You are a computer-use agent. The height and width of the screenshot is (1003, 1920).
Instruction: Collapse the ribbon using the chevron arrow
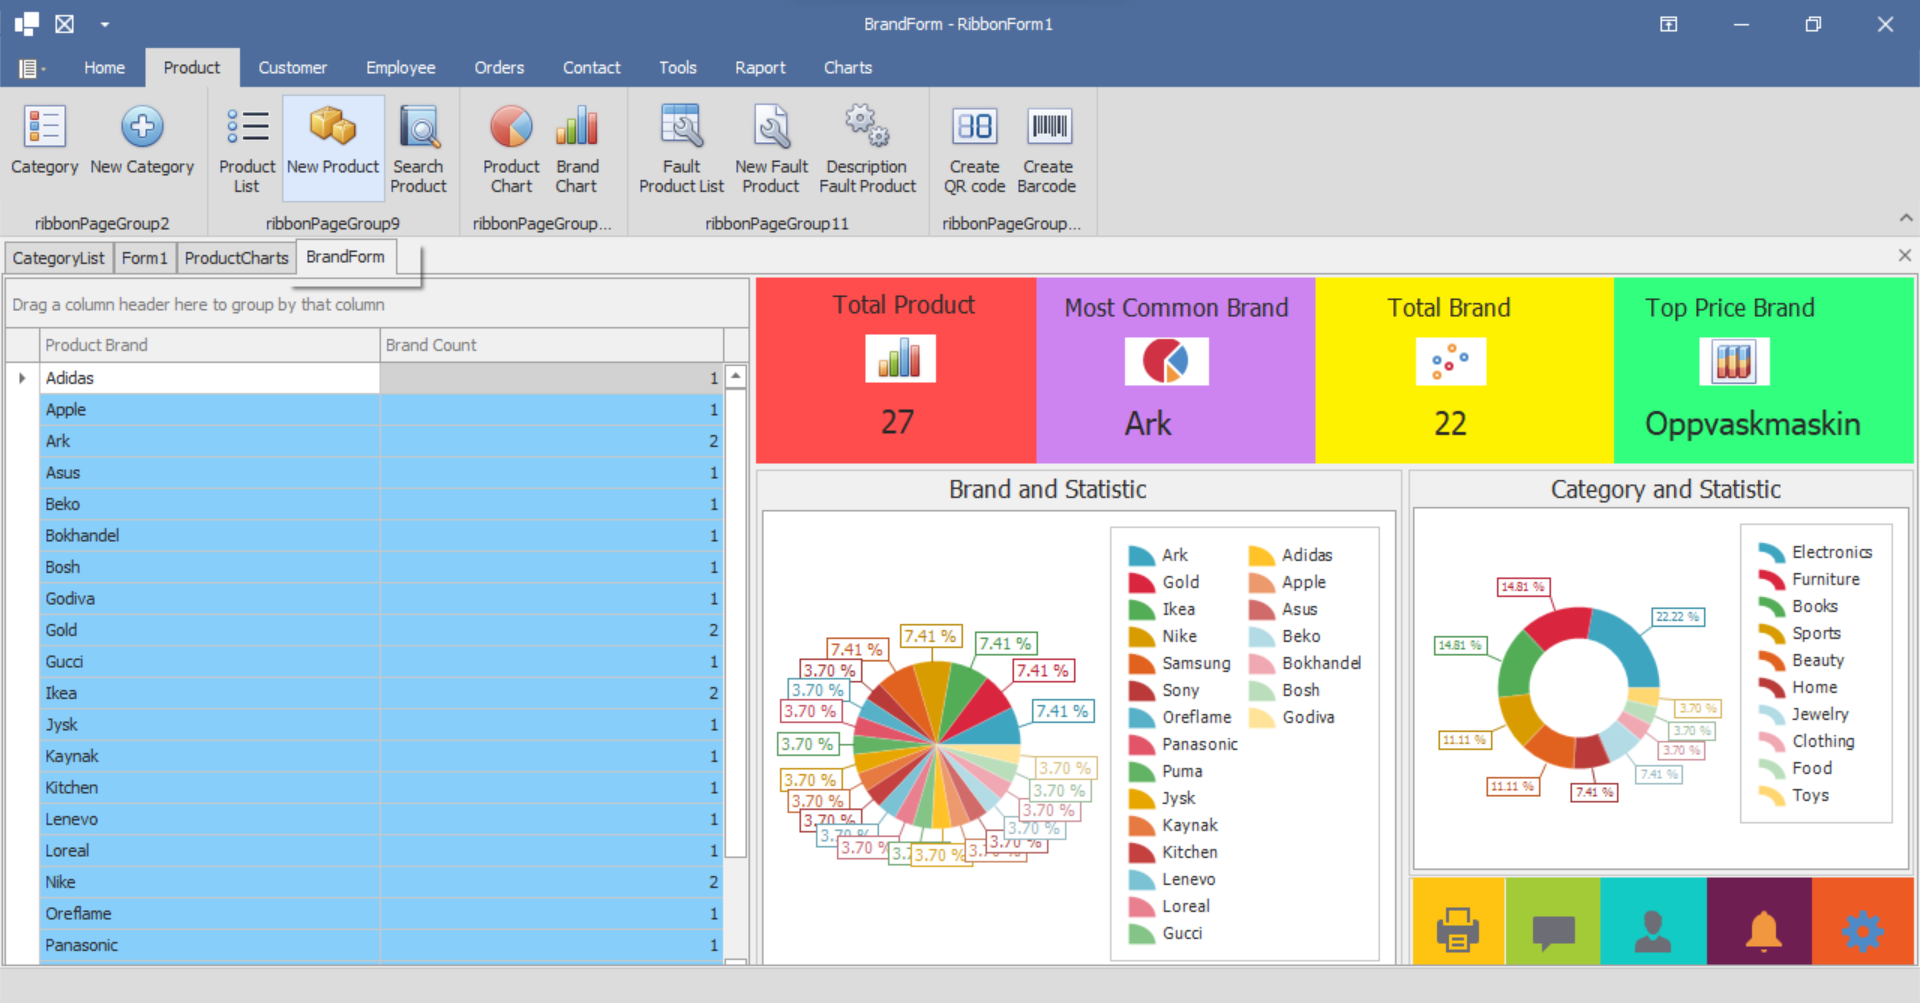point(1905,218)
